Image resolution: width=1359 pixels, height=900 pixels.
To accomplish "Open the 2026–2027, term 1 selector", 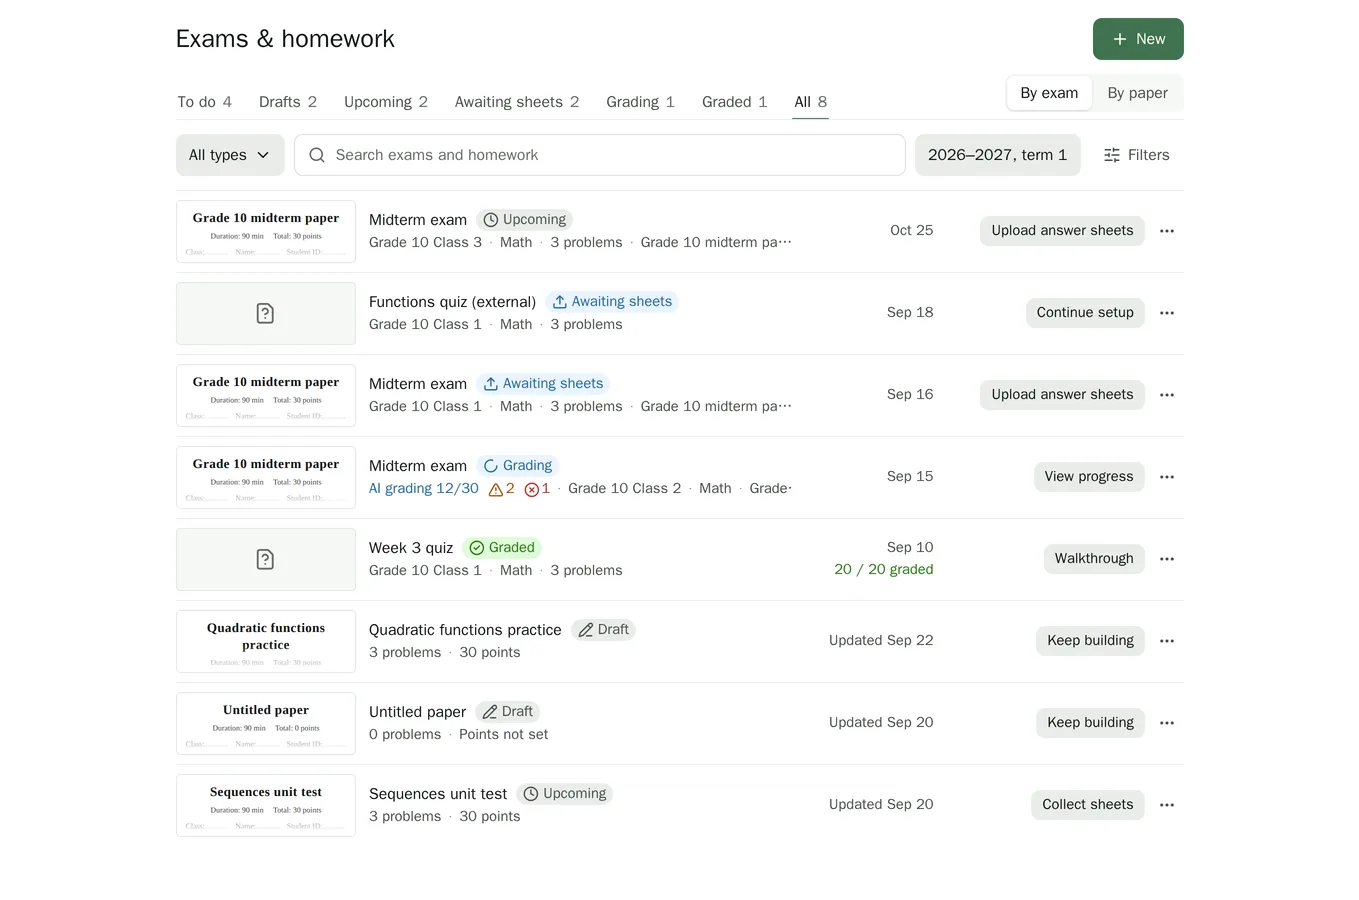I will pos(997,155).
